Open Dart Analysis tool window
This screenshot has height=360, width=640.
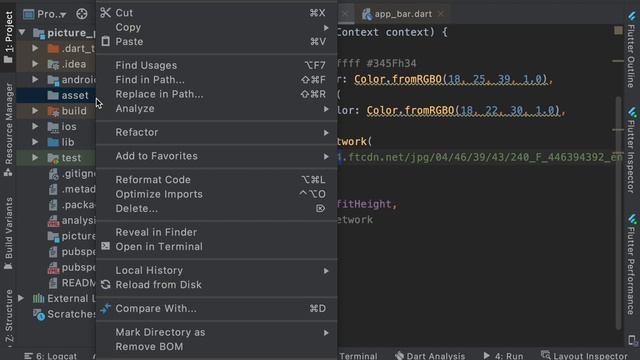click(430, 356)
